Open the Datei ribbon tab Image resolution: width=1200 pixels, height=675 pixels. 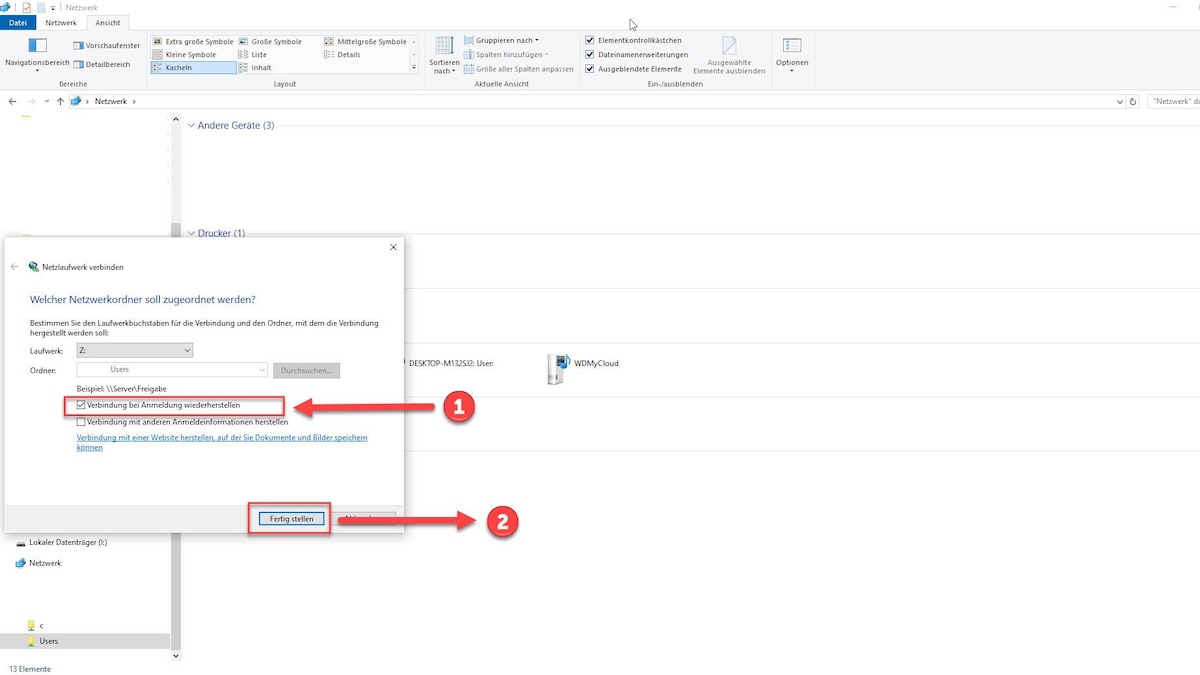point(18,22)
